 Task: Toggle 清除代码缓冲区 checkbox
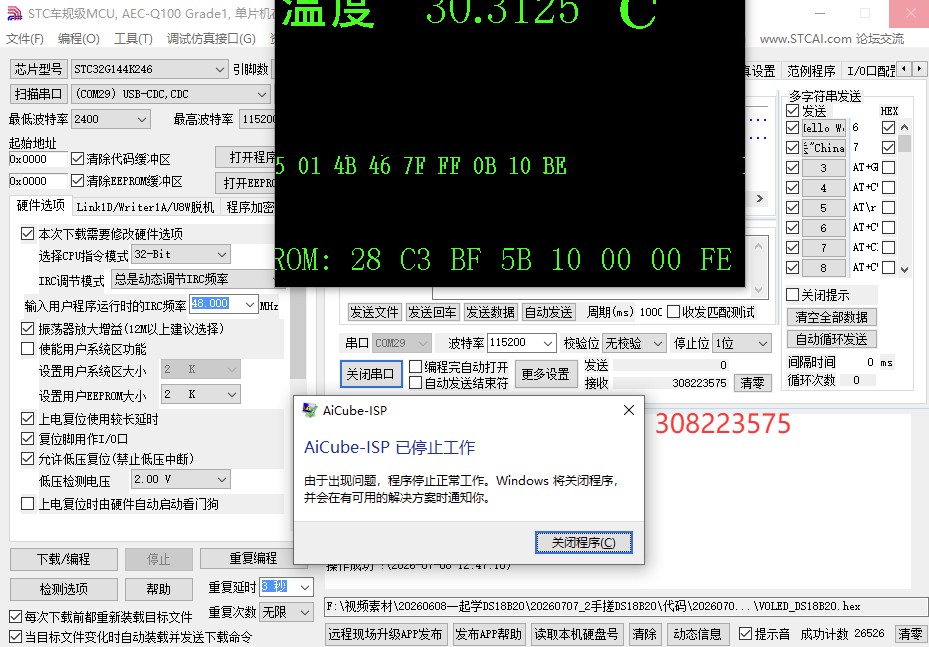pos(77,159)
